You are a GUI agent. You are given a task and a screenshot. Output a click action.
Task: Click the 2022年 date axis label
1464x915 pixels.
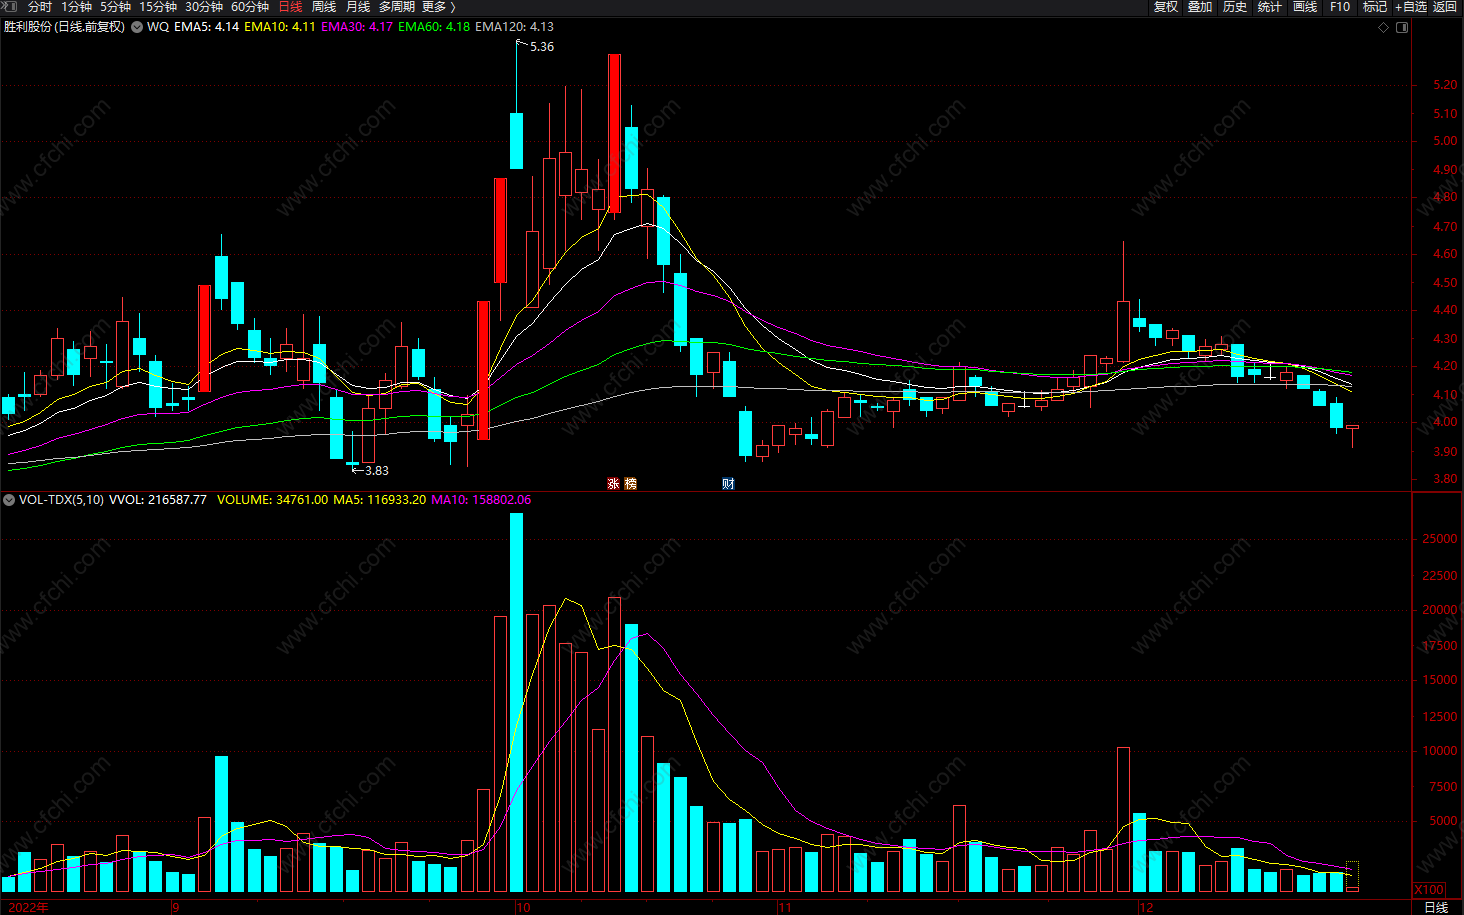pos(28,908)
